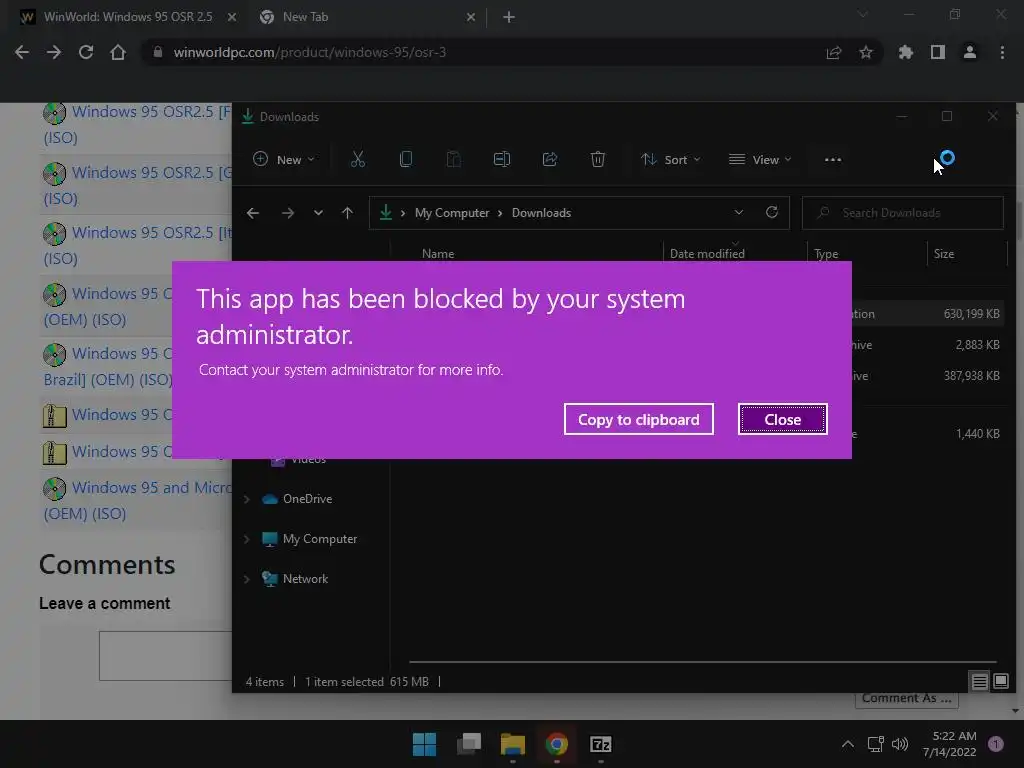Expand the OneDrive tree node
Image resolution: width=1024 pixels, height=768 pixels.
click(247, 499)
